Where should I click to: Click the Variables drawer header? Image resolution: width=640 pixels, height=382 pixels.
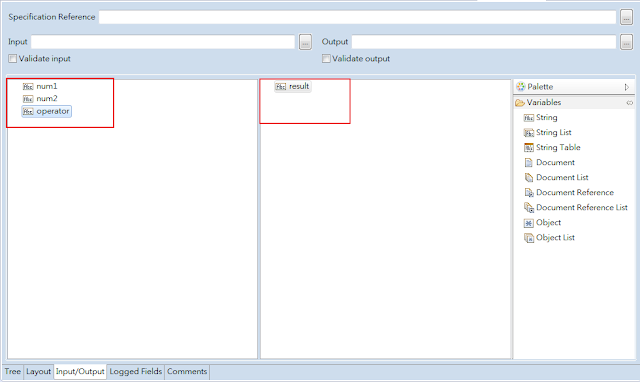(574, 102)
